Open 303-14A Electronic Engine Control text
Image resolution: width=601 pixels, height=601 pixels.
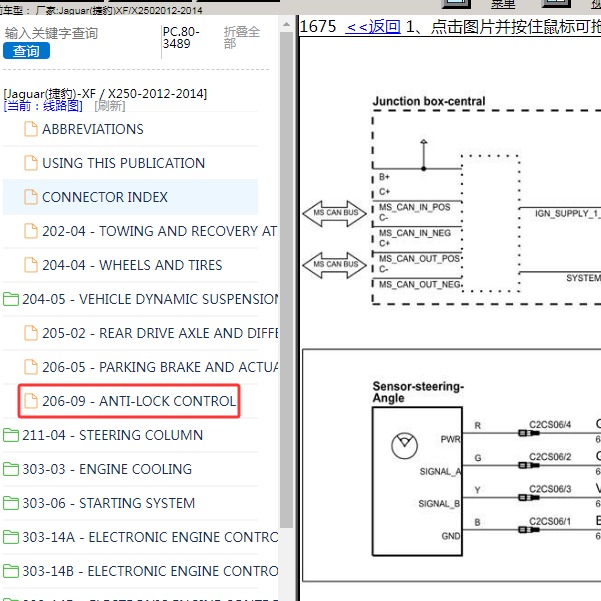point(150,537)
